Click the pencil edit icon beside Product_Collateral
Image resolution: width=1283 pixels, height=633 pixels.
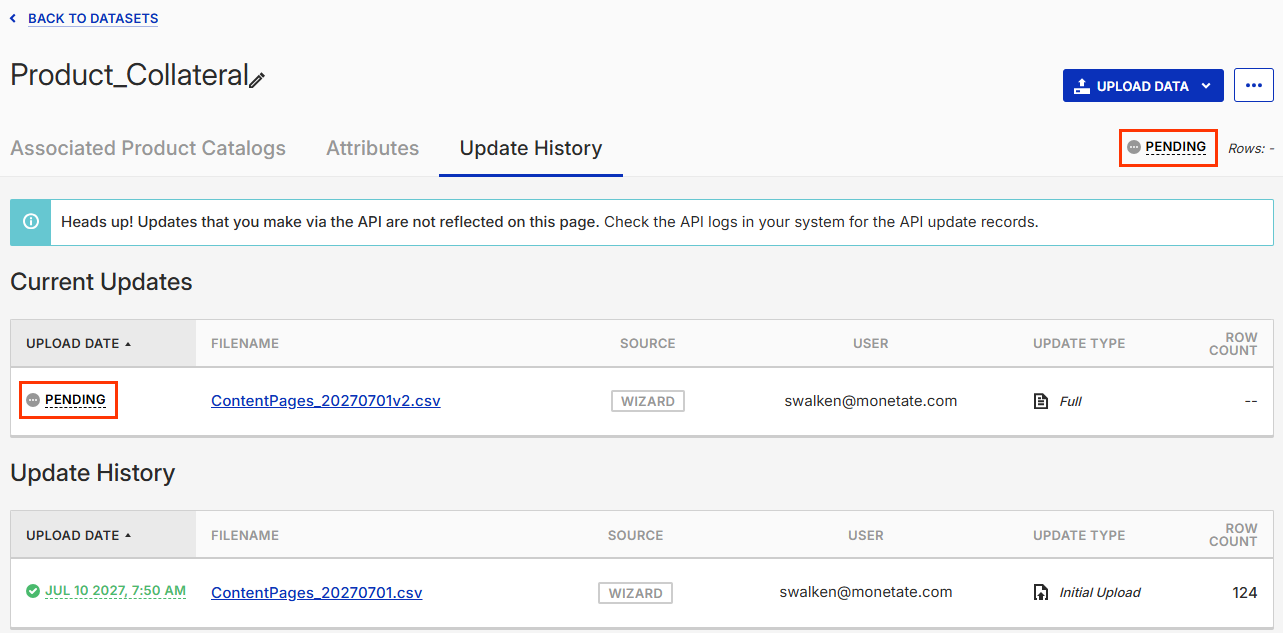coord(257,80)
